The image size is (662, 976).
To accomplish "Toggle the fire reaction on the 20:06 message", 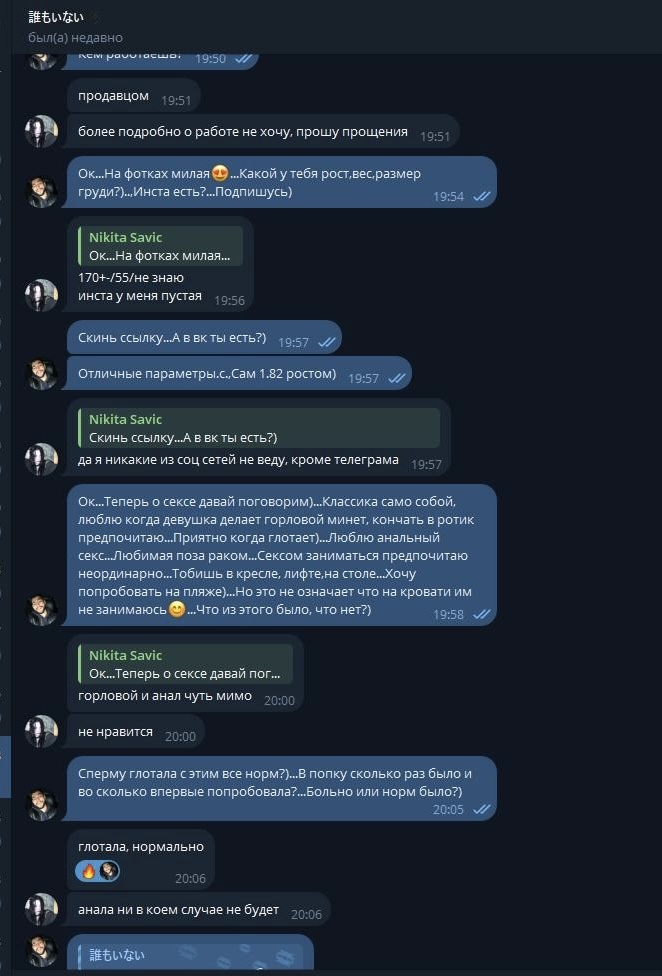I will [88, 871].
